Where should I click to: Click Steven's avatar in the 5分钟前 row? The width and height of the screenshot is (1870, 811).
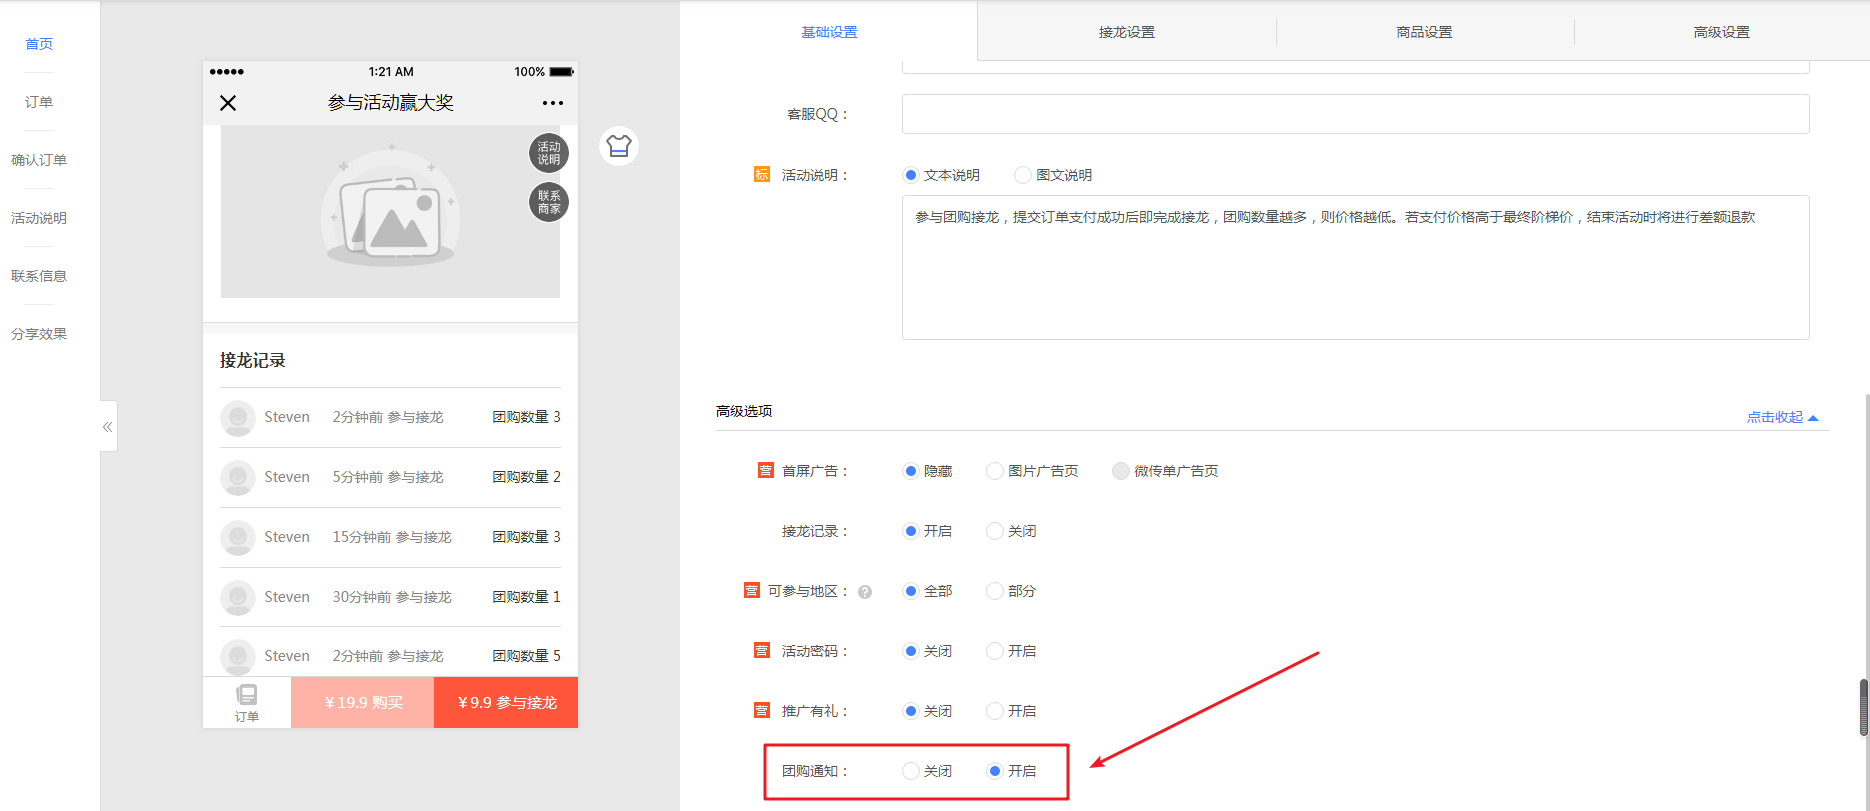pyautogui.click(x=238, y=478)
